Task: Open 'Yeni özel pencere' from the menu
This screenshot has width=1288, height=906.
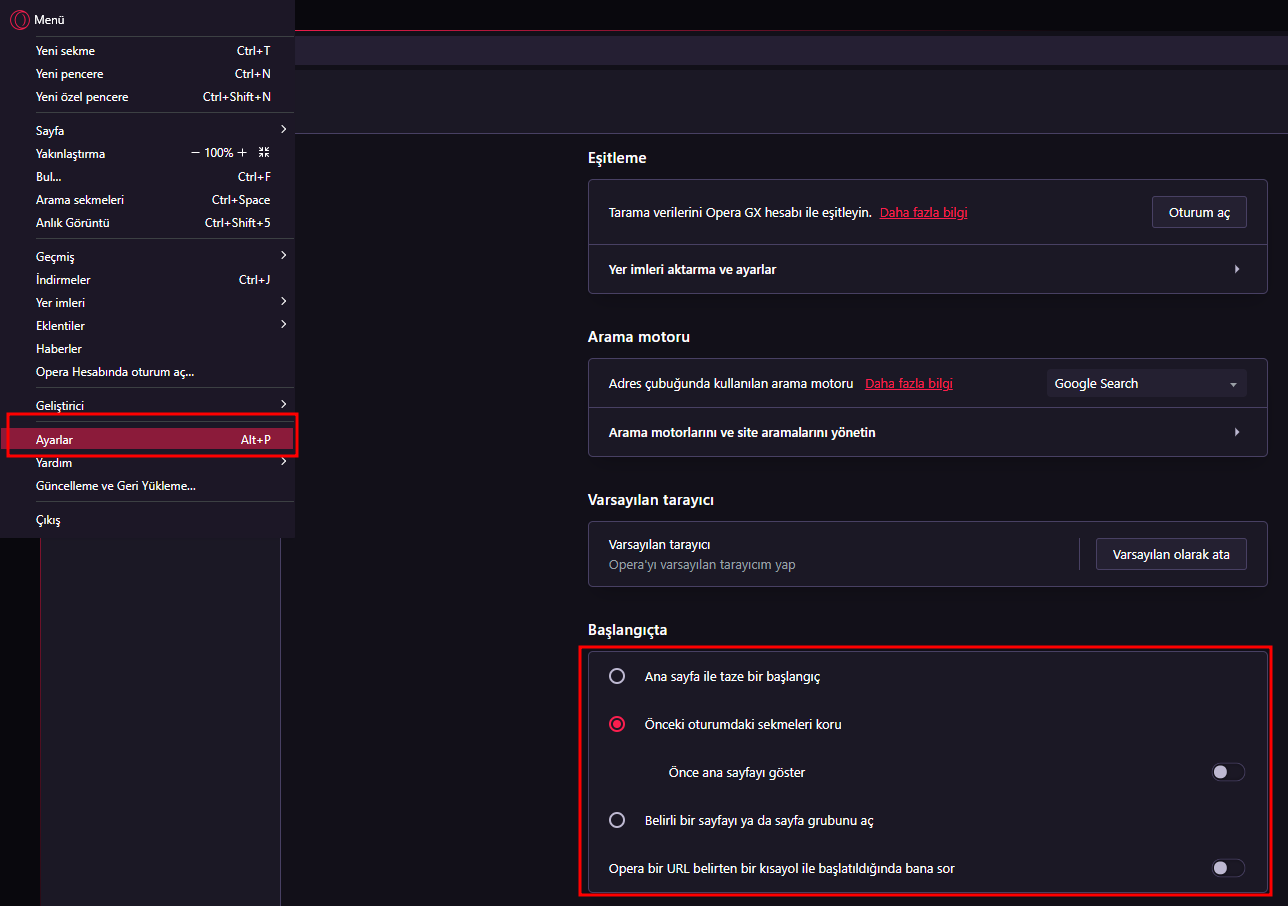Action: [147, 97]
